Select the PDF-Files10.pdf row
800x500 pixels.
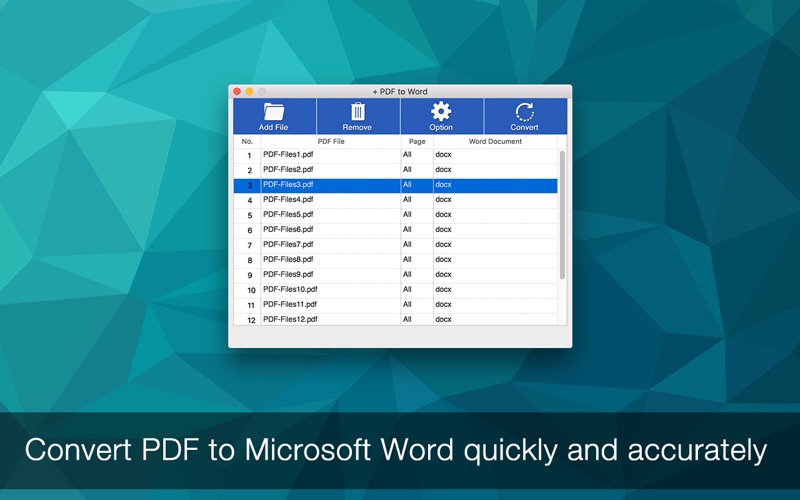tap(395, 290)
